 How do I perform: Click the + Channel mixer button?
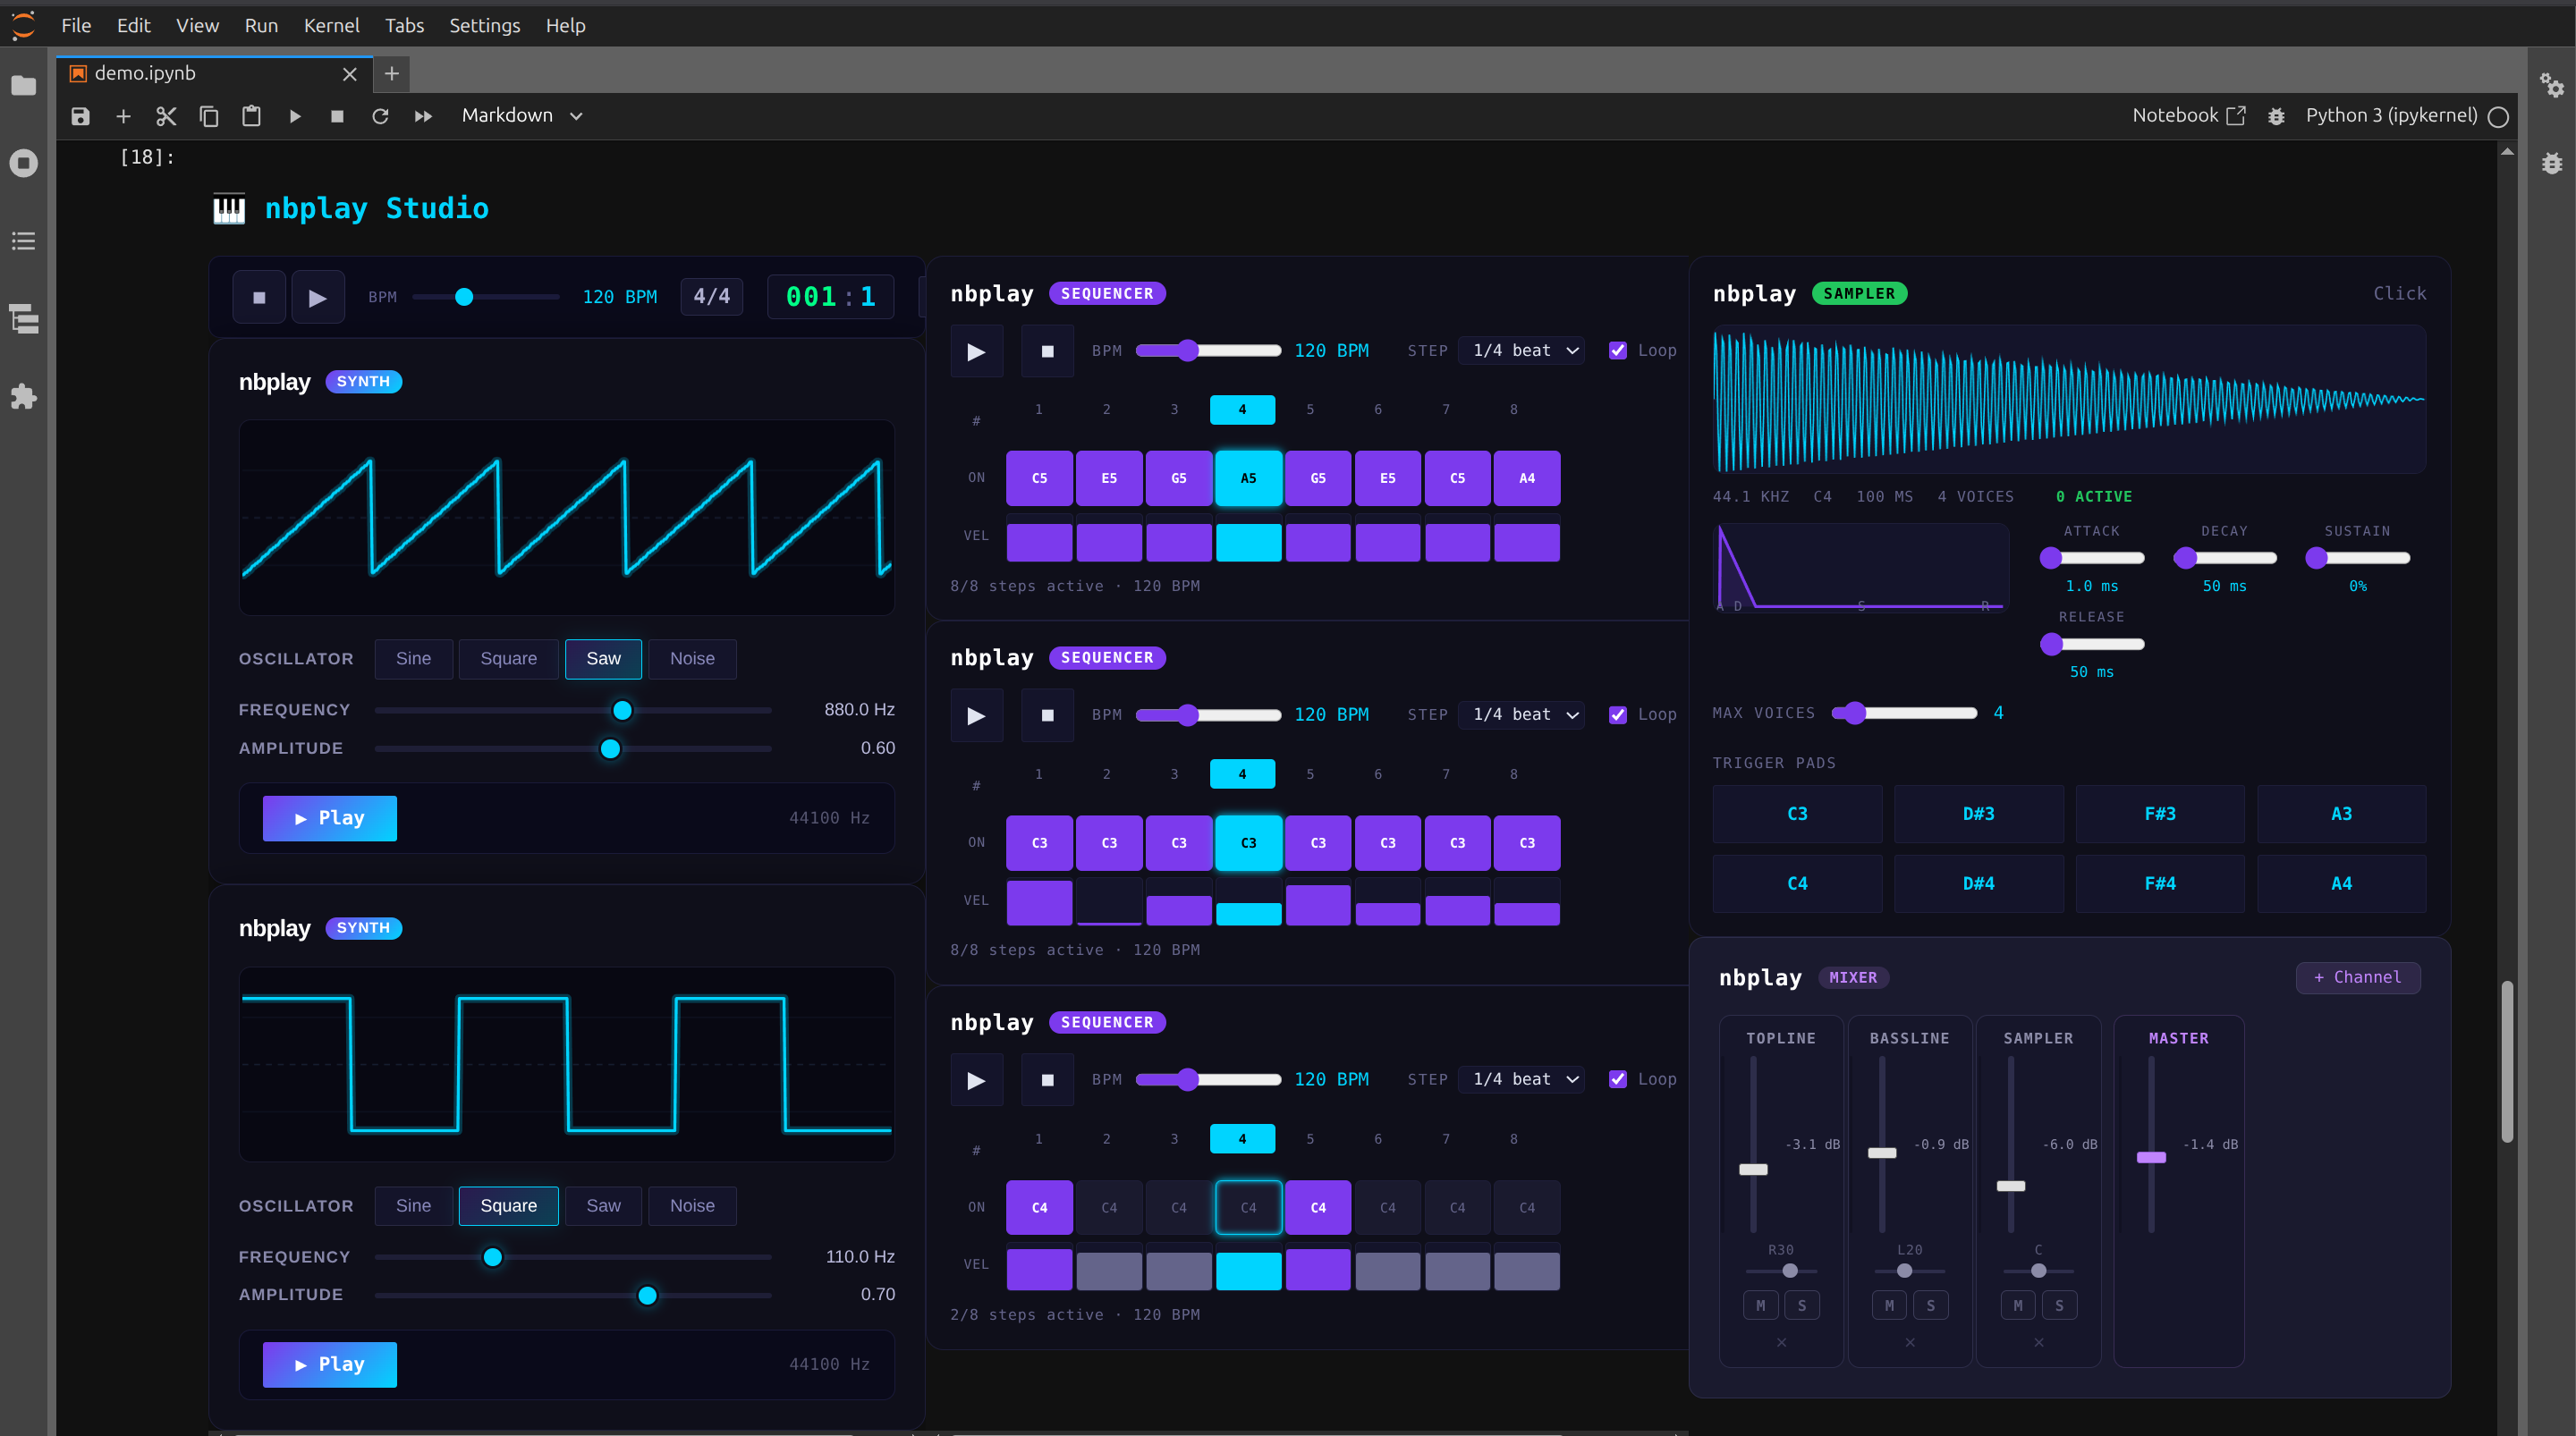2357,977
